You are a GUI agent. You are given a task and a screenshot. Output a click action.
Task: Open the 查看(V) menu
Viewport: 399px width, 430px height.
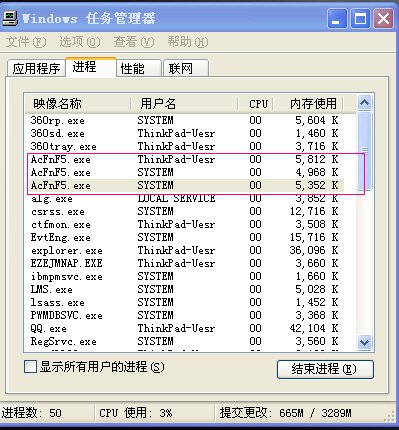coord(134,42)
